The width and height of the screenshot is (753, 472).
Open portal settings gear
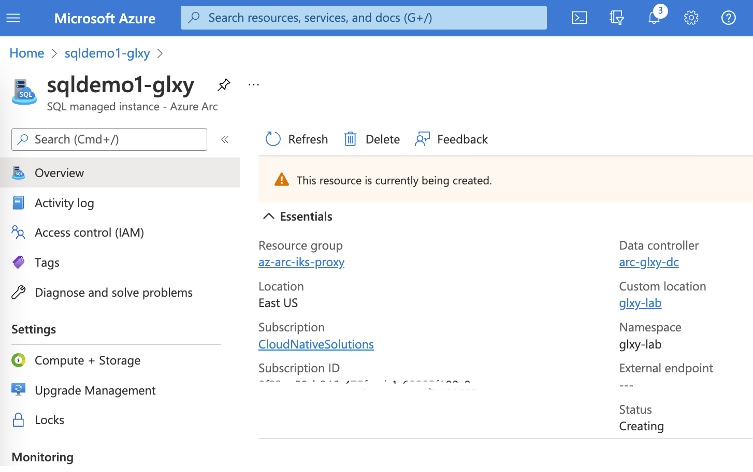[x=691, y=18]
